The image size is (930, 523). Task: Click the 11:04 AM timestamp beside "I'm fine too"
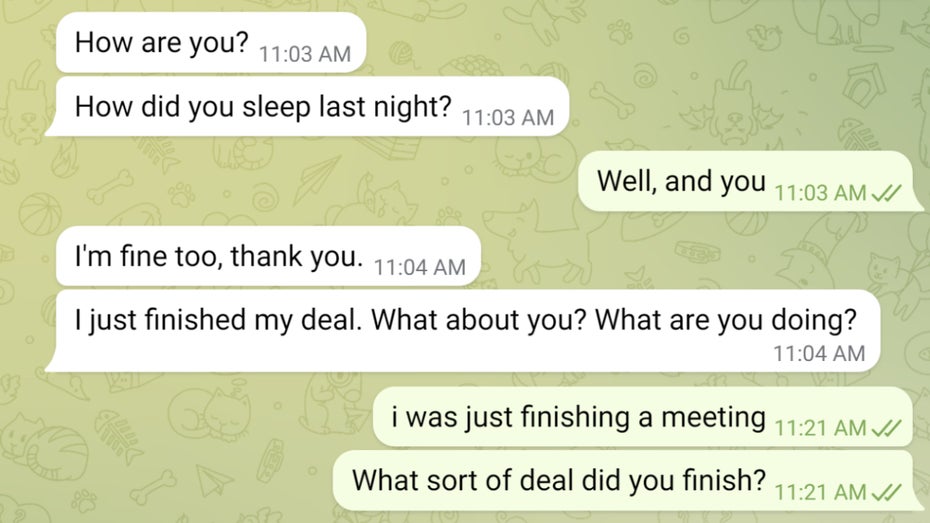click(419, 268)
